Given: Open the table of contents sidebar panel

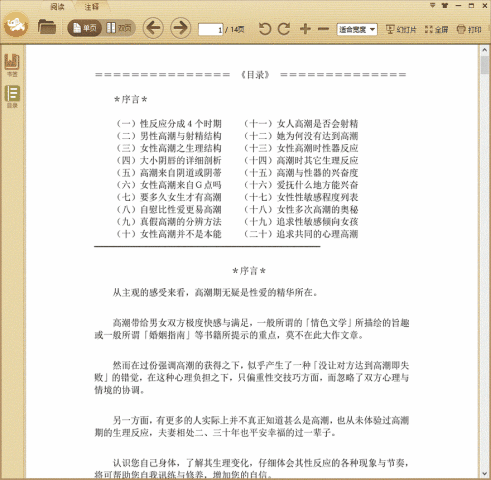Looking at the screenshot, I should click(x=12, y=97).
